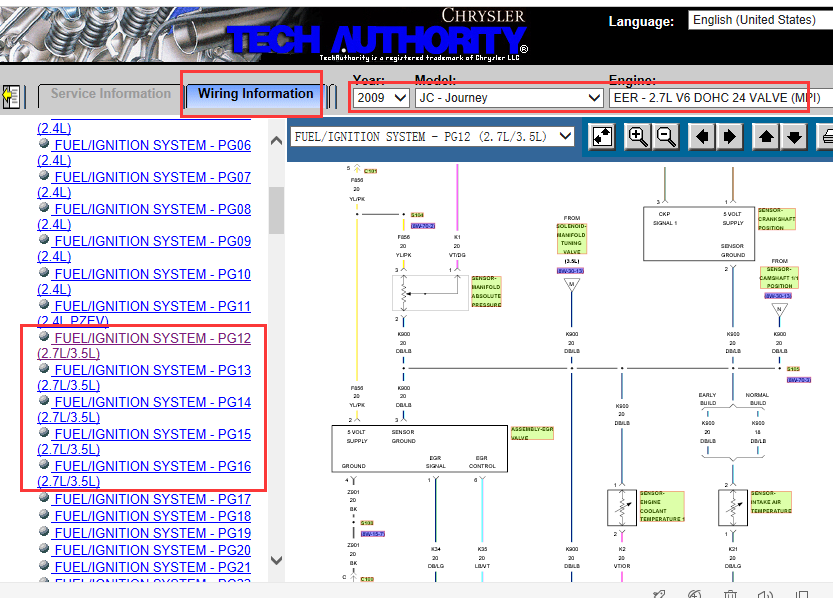Click the Solenoid-Manifold Tuning Valve label
This screenshot has width=833, height=598.
pos(572,239)
